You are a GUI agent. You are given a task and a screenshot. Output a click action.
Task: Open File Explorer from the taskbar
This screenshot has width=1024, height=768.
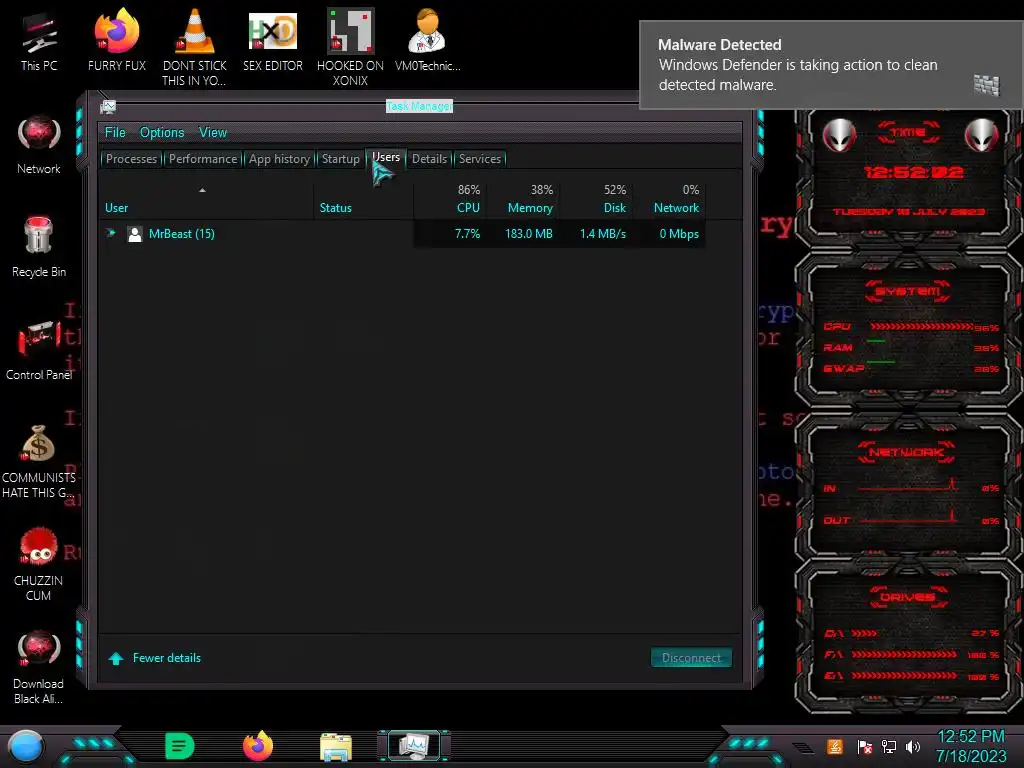click(x=336, y=746)
